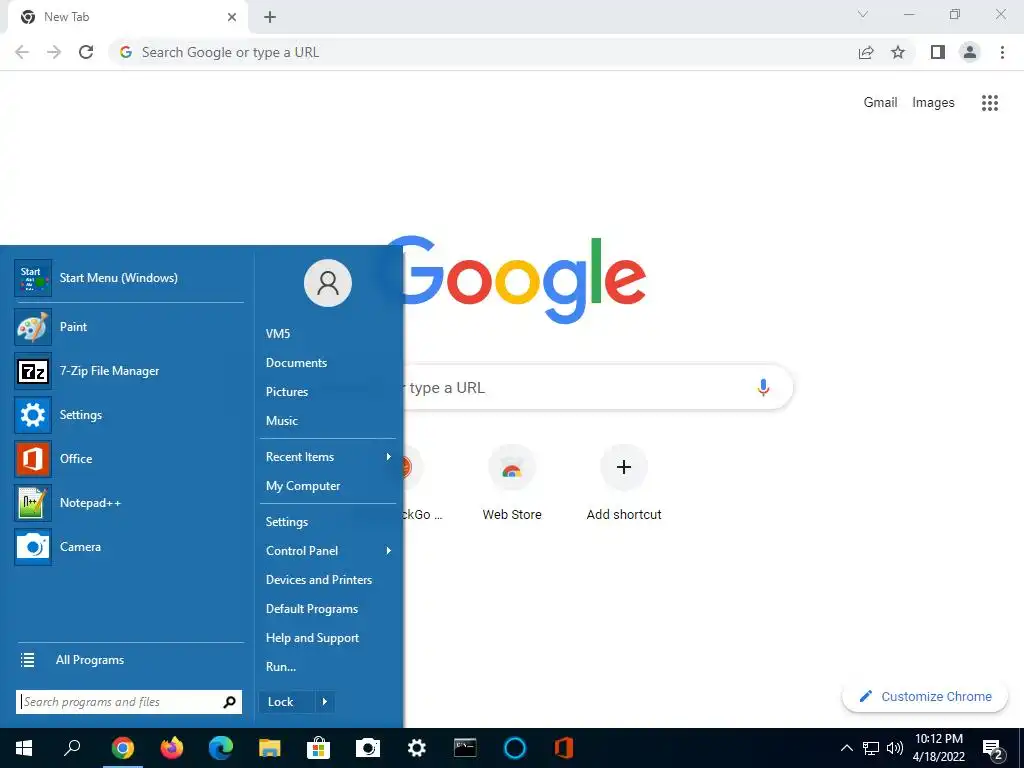Open network icon in system tray

[871, 748]
